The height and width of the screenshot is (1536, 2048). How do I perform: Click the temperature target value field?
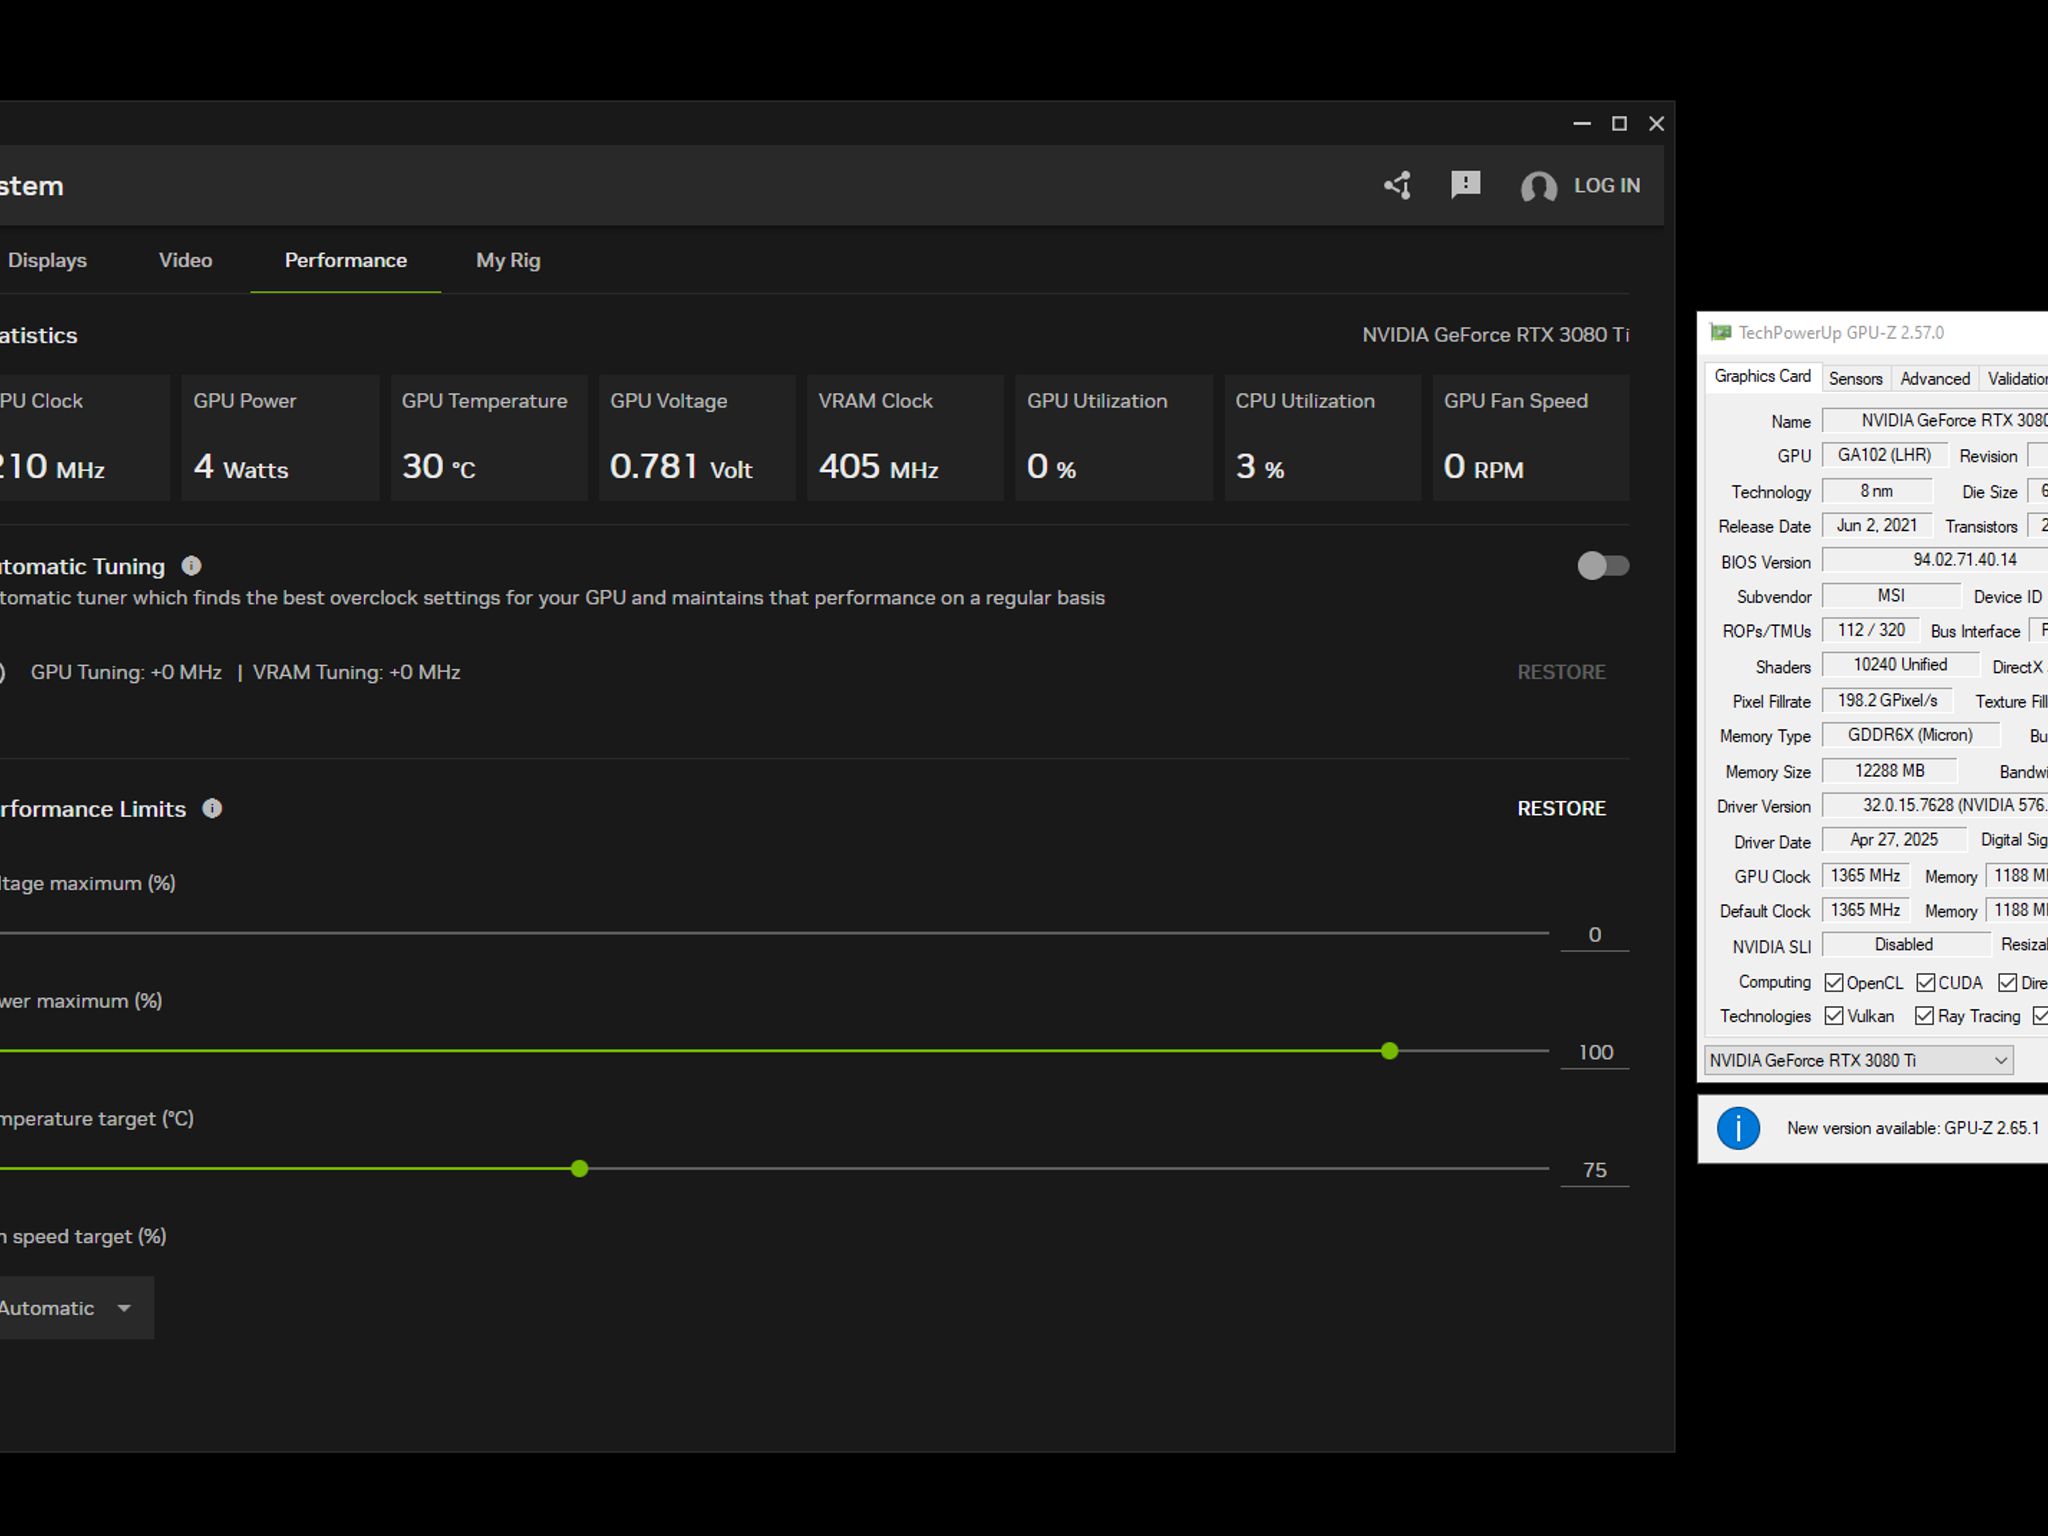1595,1170
